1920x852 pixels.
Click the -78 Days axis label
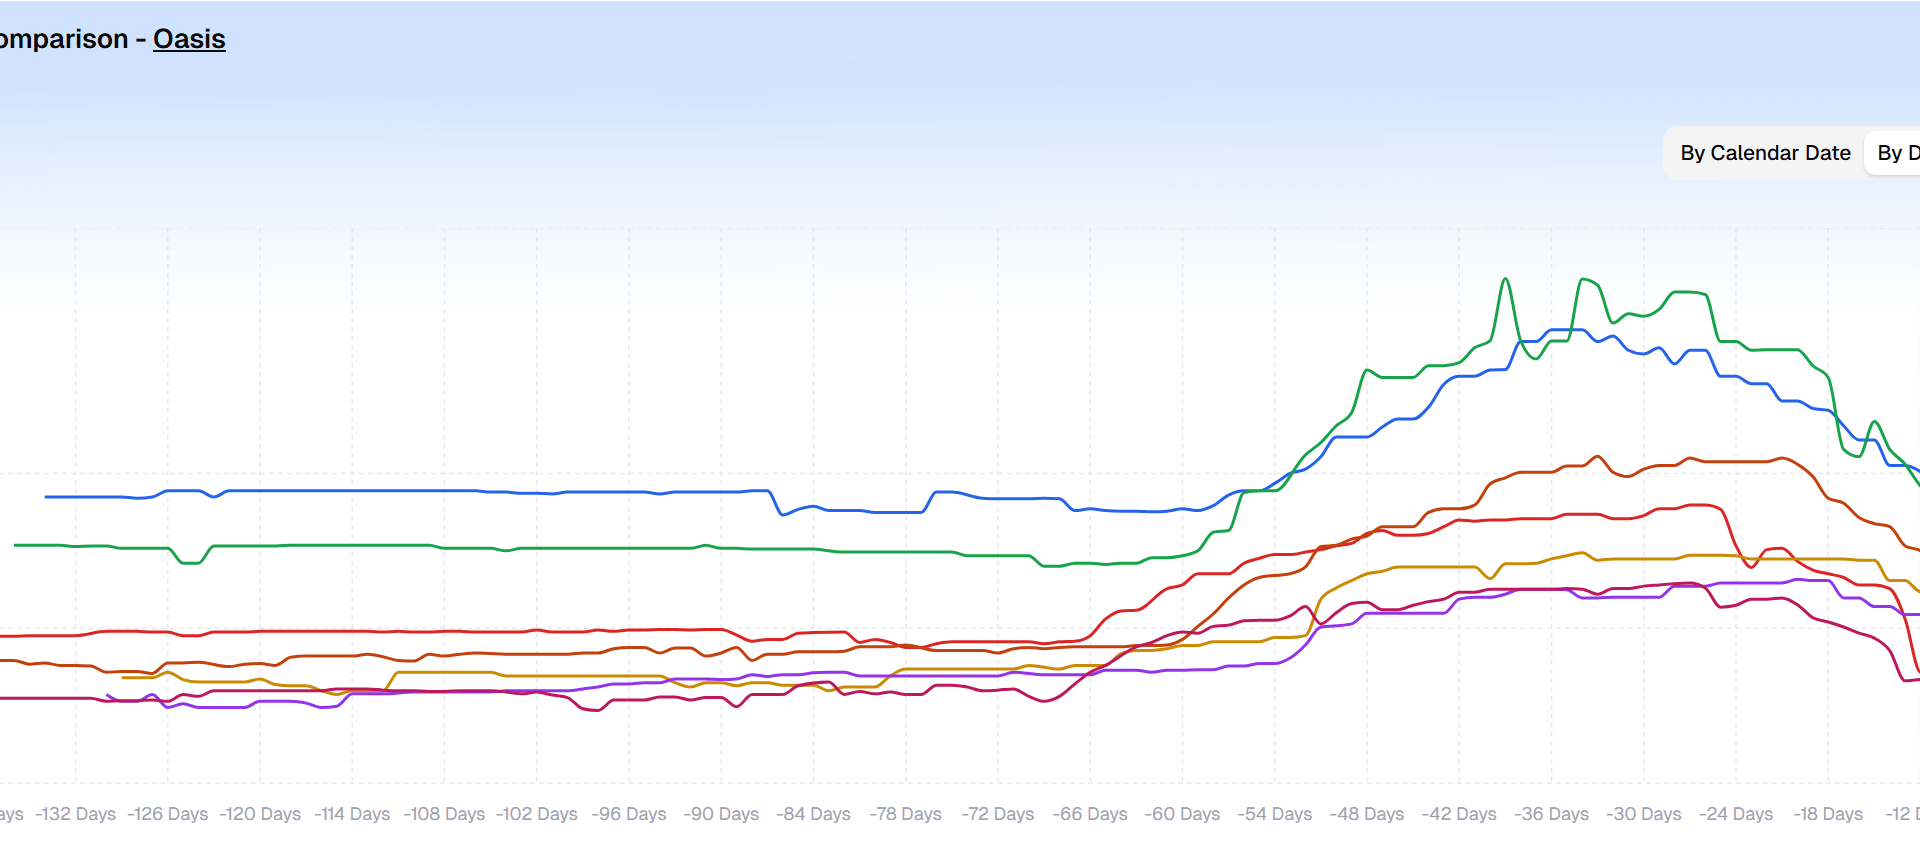(906, 814)
